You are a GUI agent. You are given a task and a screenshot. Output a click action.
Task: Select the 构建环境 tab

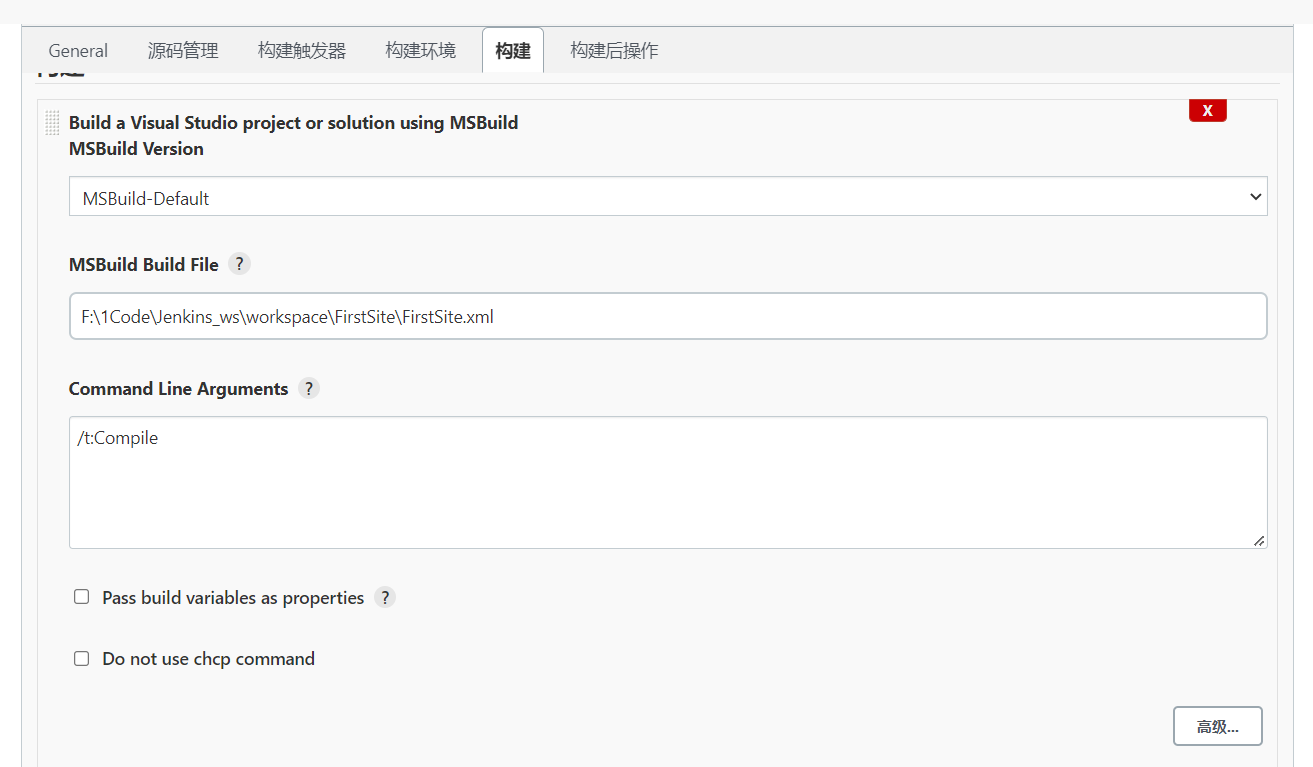[x=420, y=51]
